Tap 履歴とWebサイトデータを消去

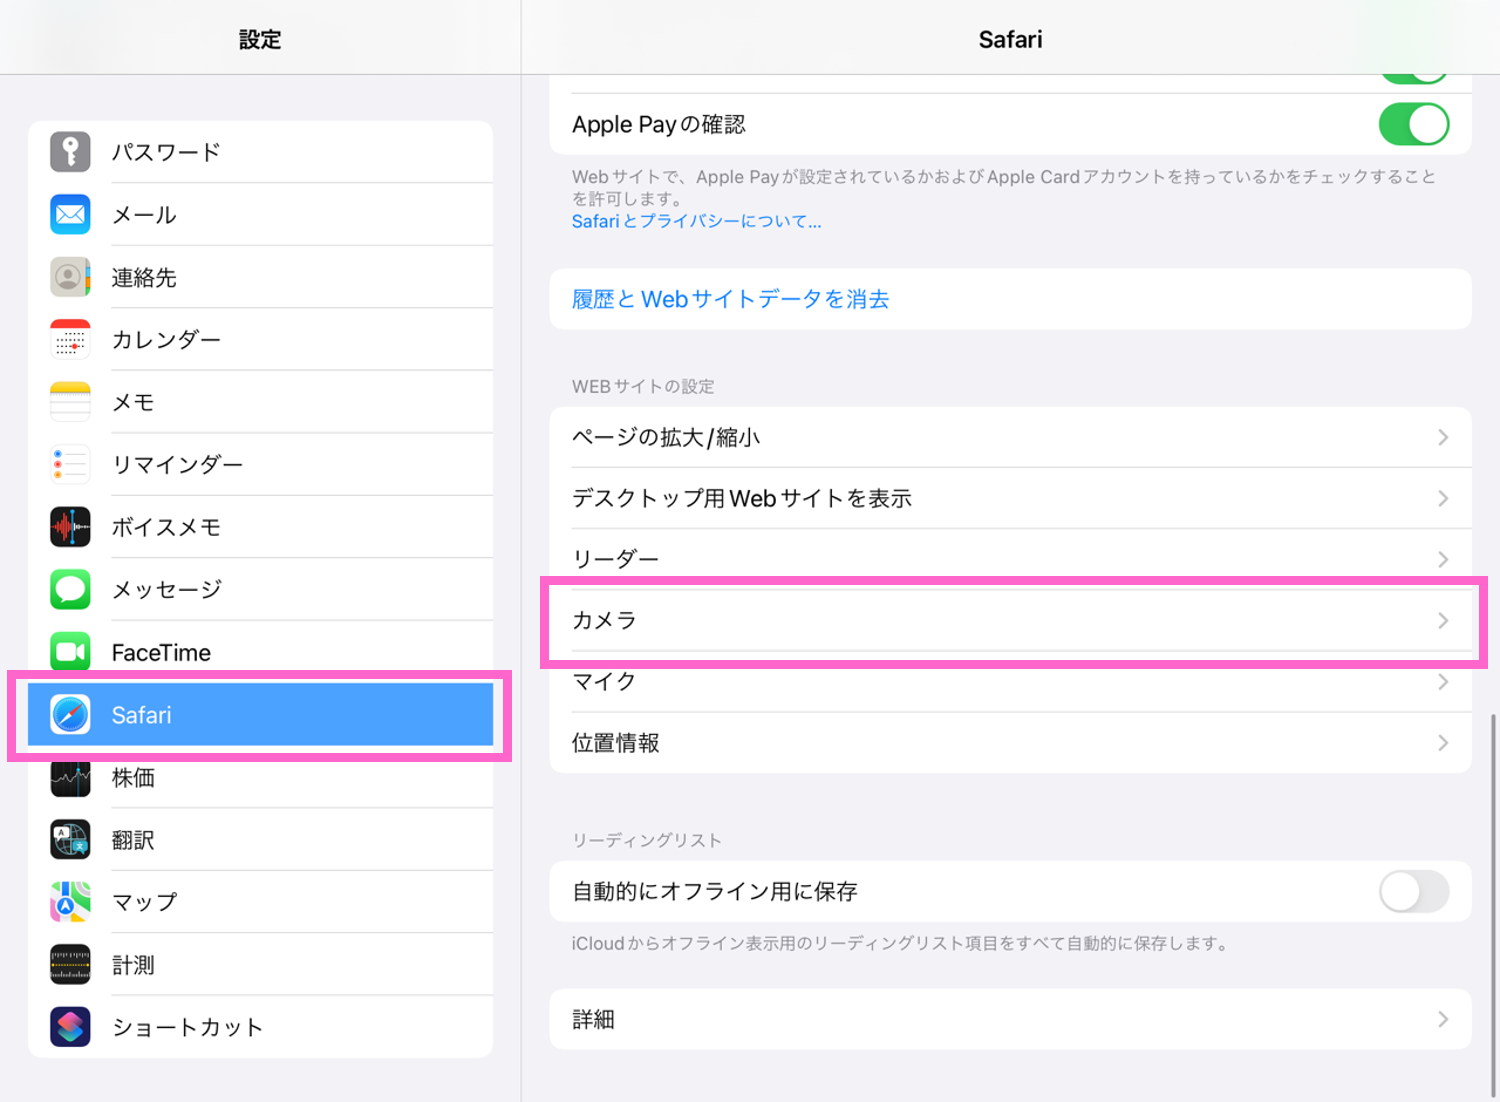730,299
